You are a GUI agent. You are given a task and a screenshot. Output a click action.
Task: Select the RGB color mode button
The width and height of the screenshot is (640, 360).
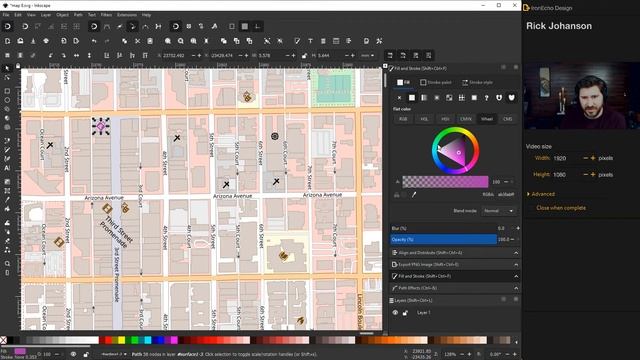[403, 119]
